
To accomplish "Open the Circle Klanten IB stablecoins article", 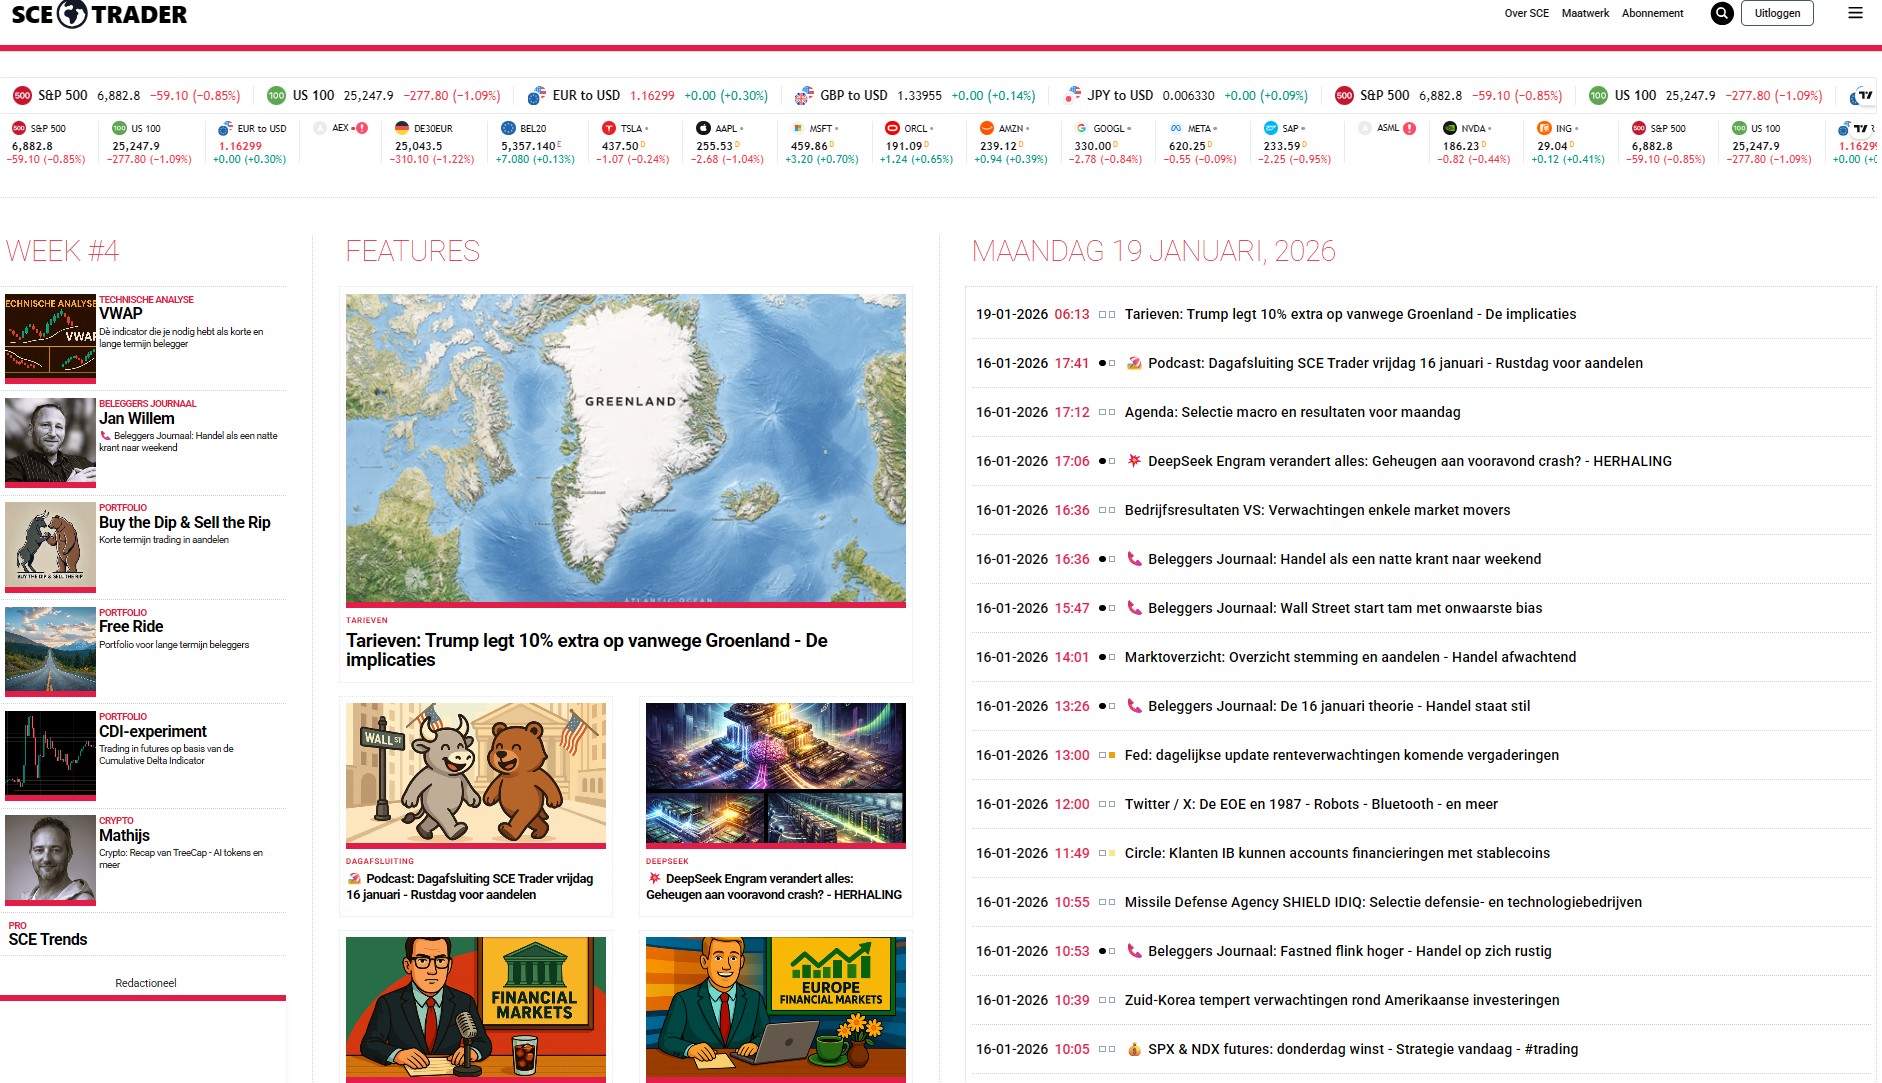I will [1337, 853].
